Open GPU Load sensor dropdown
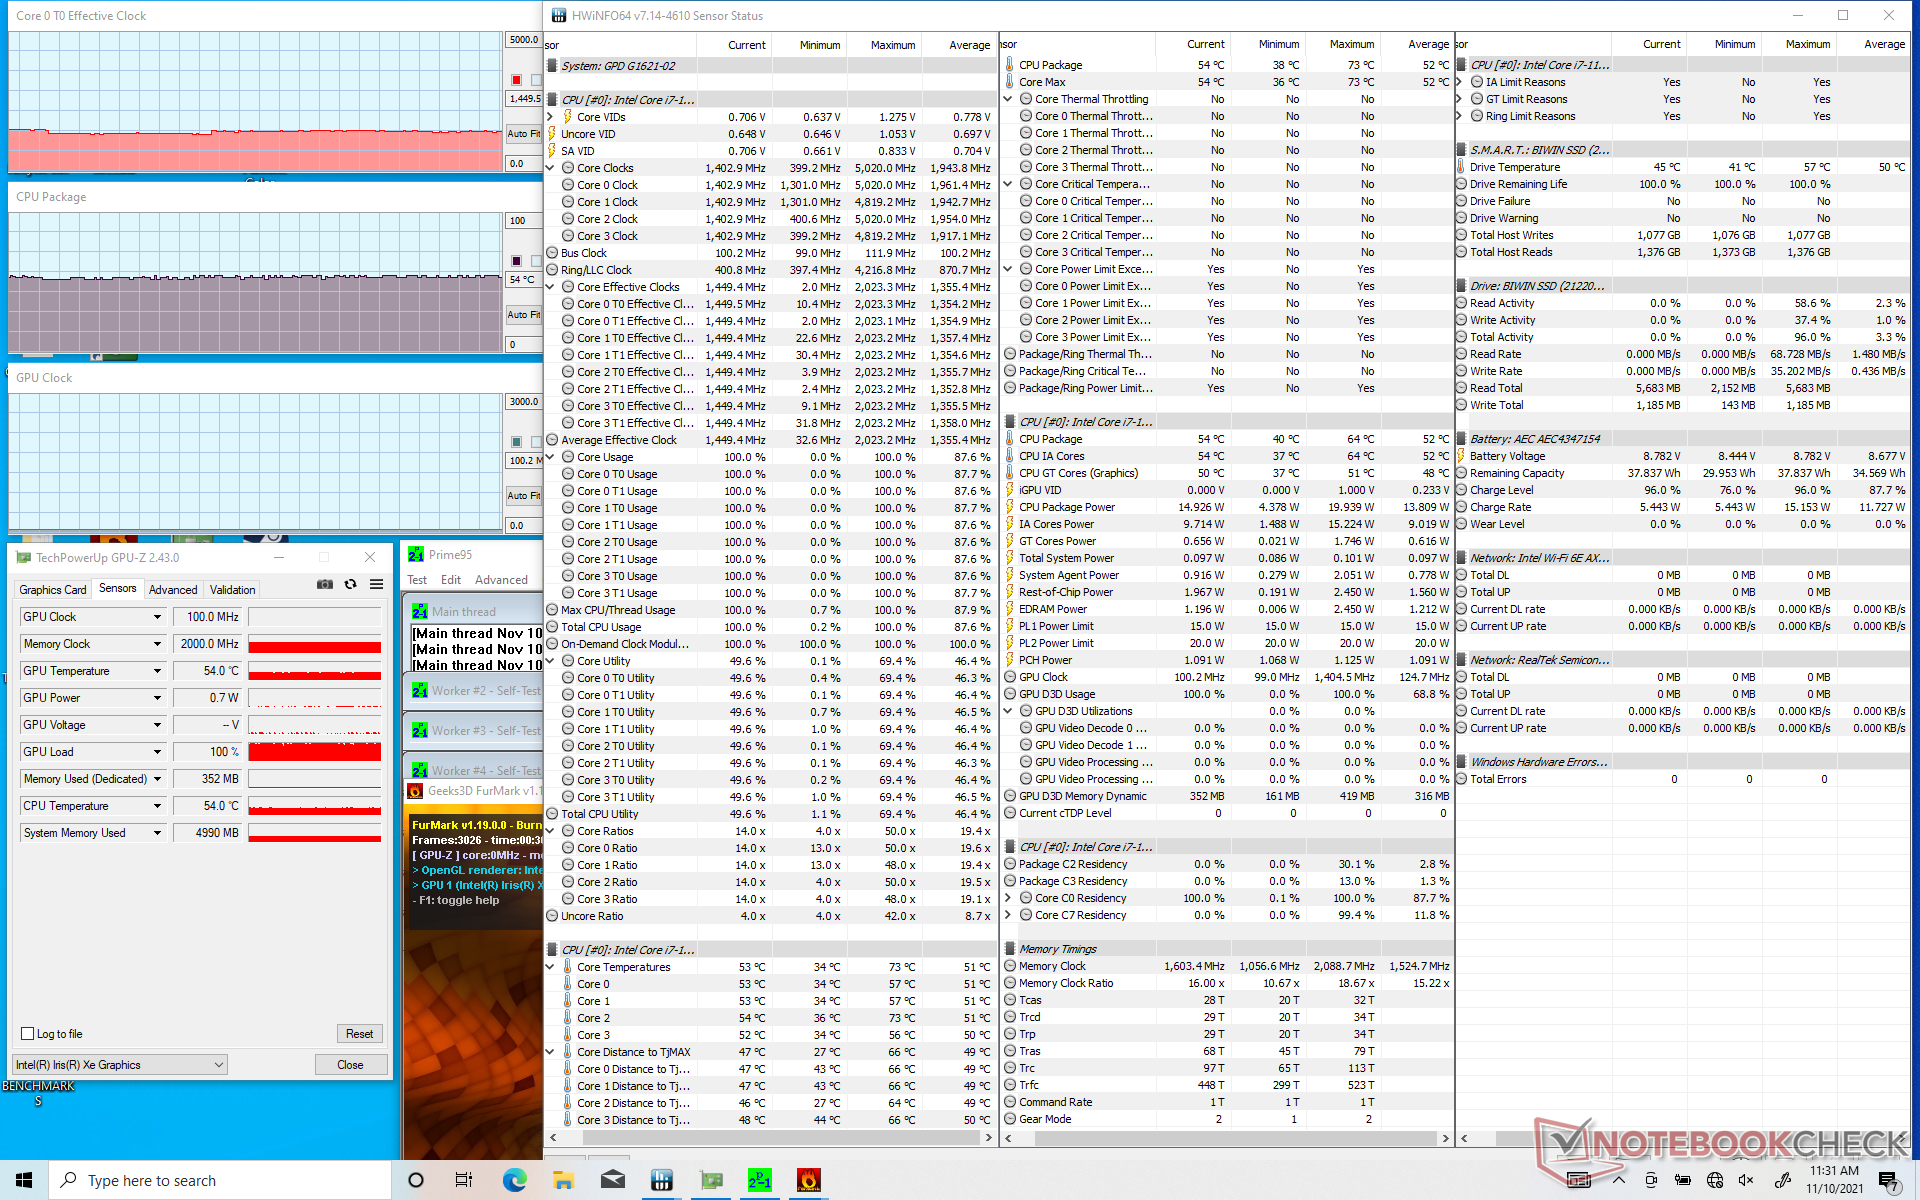1920x1200 pixels. (x=157, y=752)
